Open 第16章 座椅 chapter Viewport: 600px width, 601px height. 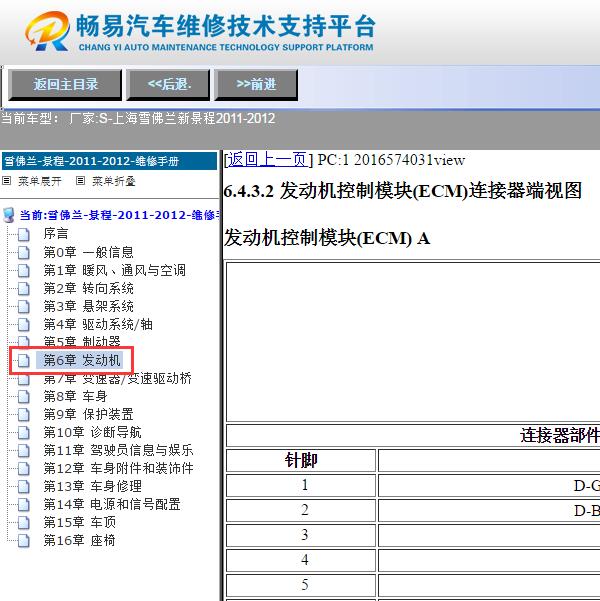pyautogui.click(x=79, y=540)
